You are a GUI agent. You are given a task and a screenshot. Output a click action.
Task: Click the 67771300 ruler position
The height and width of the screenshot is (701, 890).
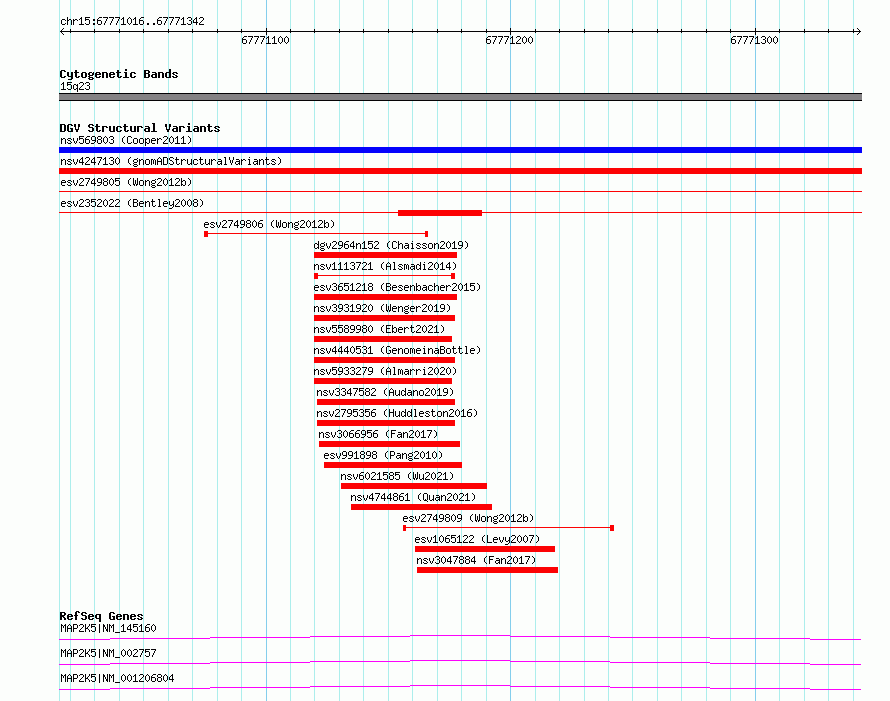(754, 40)
